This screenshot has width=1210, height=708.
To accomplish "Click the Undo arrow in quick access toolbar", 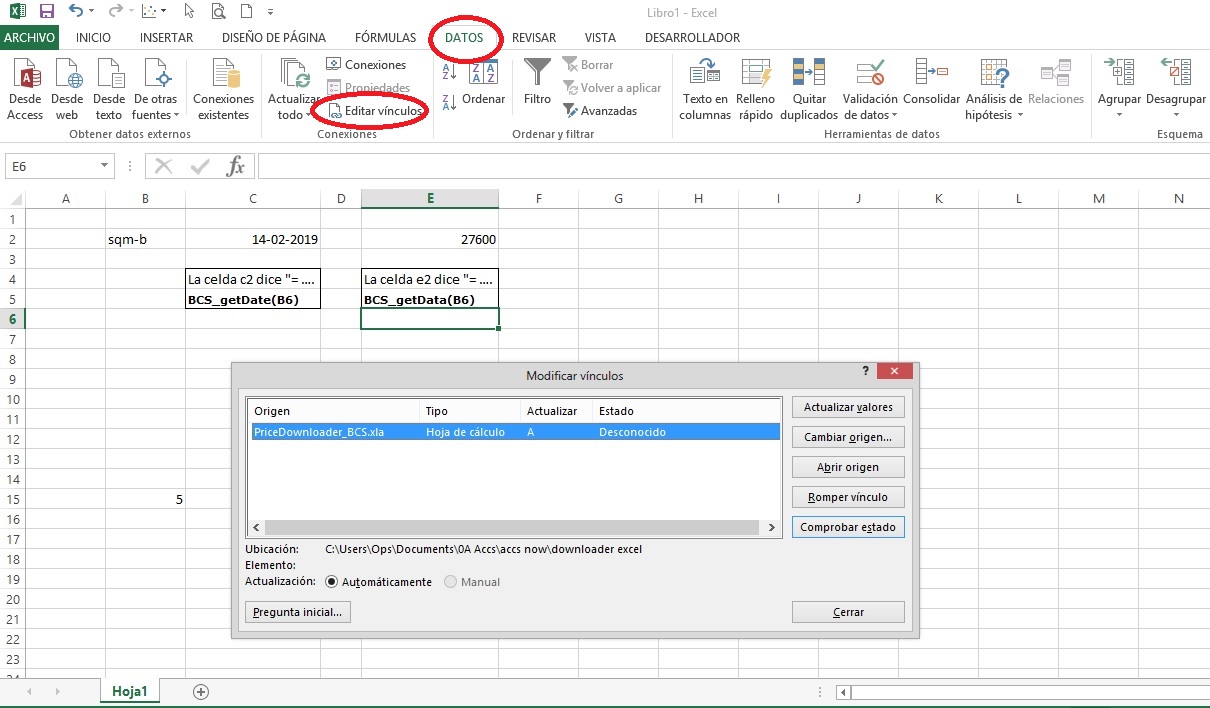I will tap(77, 12).
